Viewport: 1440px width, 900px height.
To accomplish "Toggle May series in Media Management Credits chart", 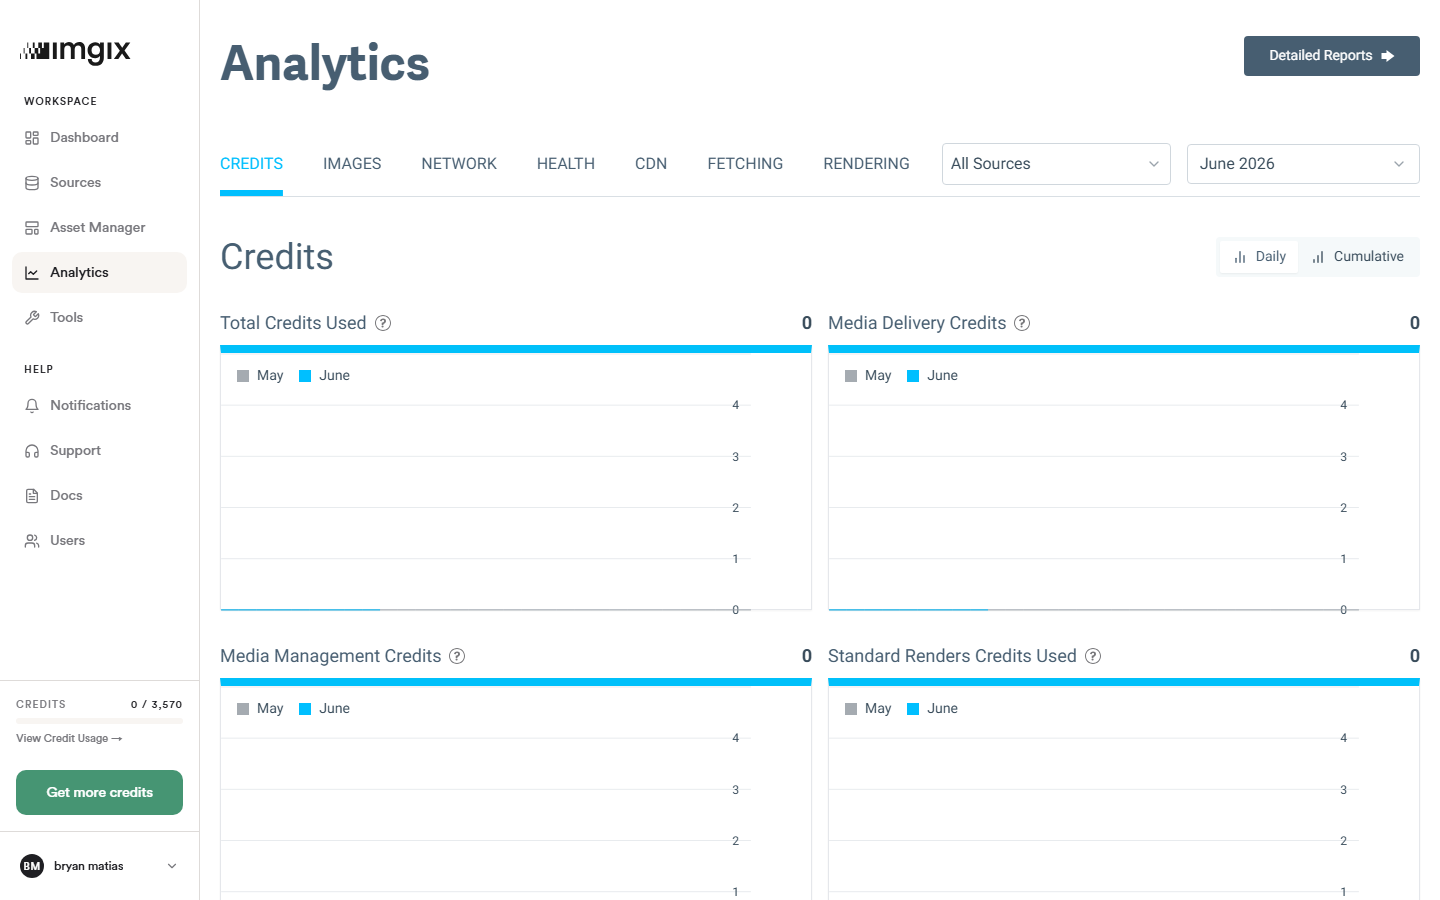I will (260, 709).
